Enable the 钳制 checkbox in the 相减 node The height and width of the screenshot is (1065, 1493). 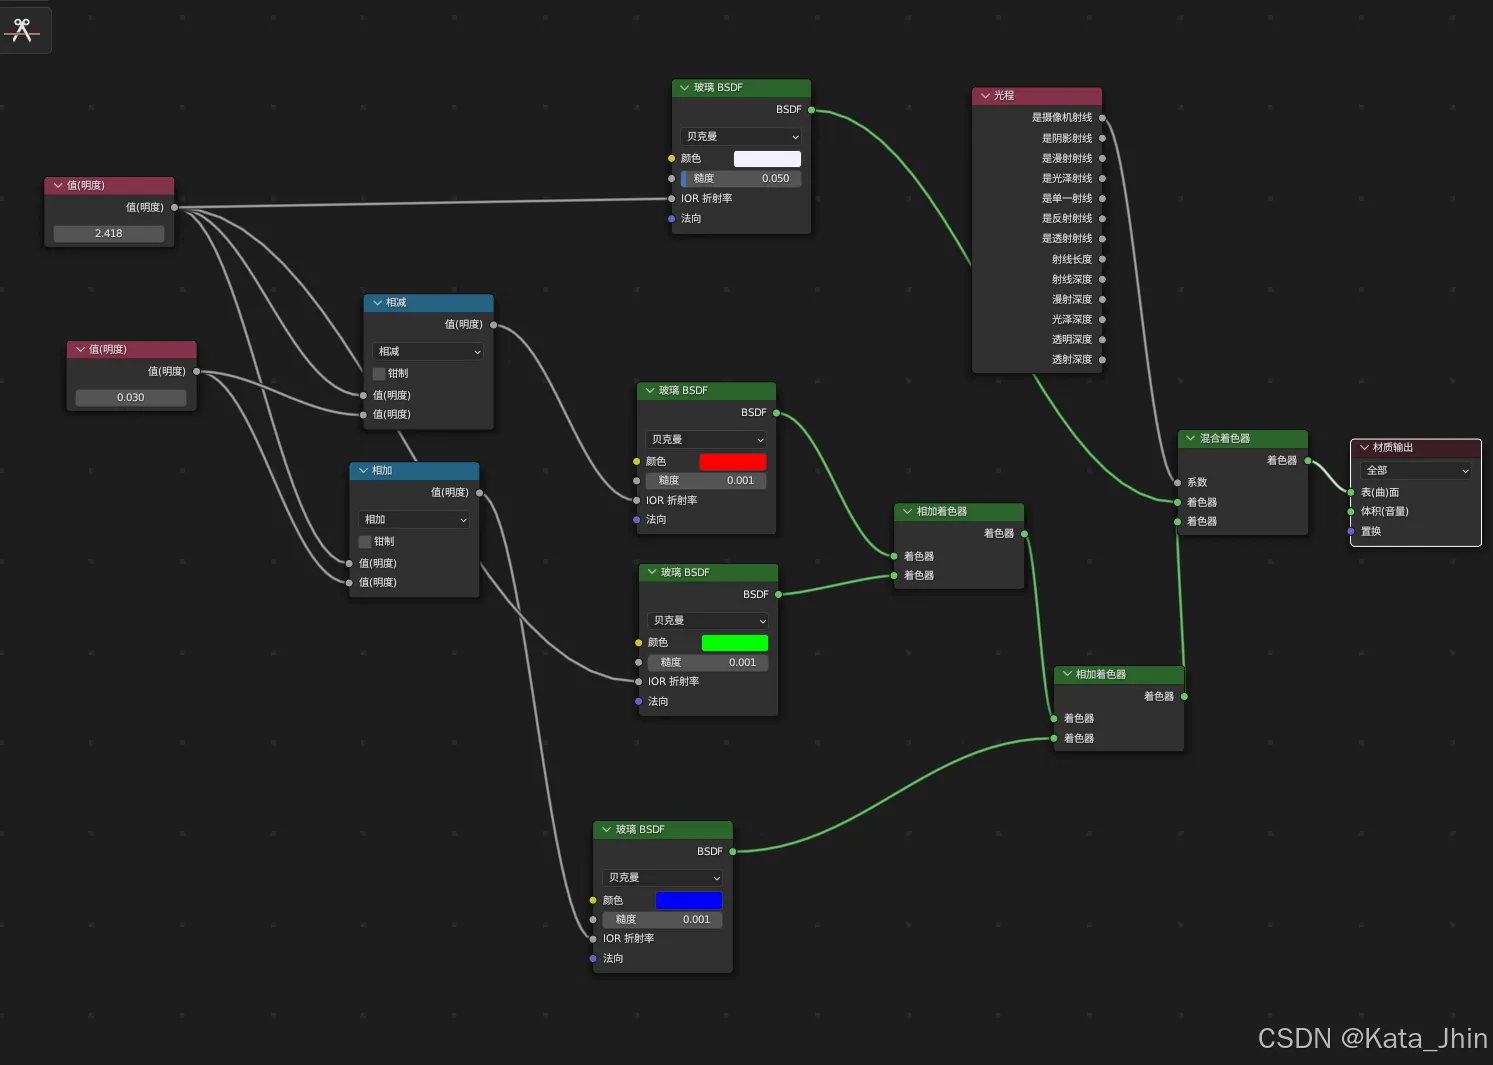pos(379,374)
